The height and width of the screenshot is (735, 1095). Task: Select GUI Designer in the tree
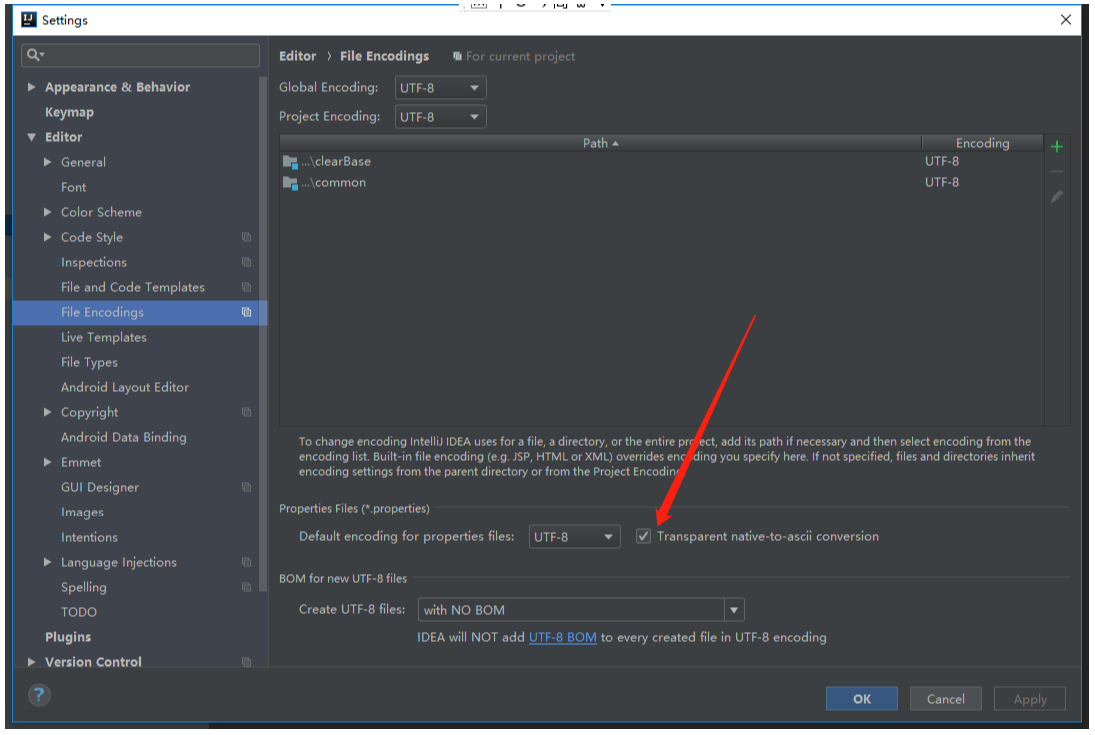click(x=100, y=487)
